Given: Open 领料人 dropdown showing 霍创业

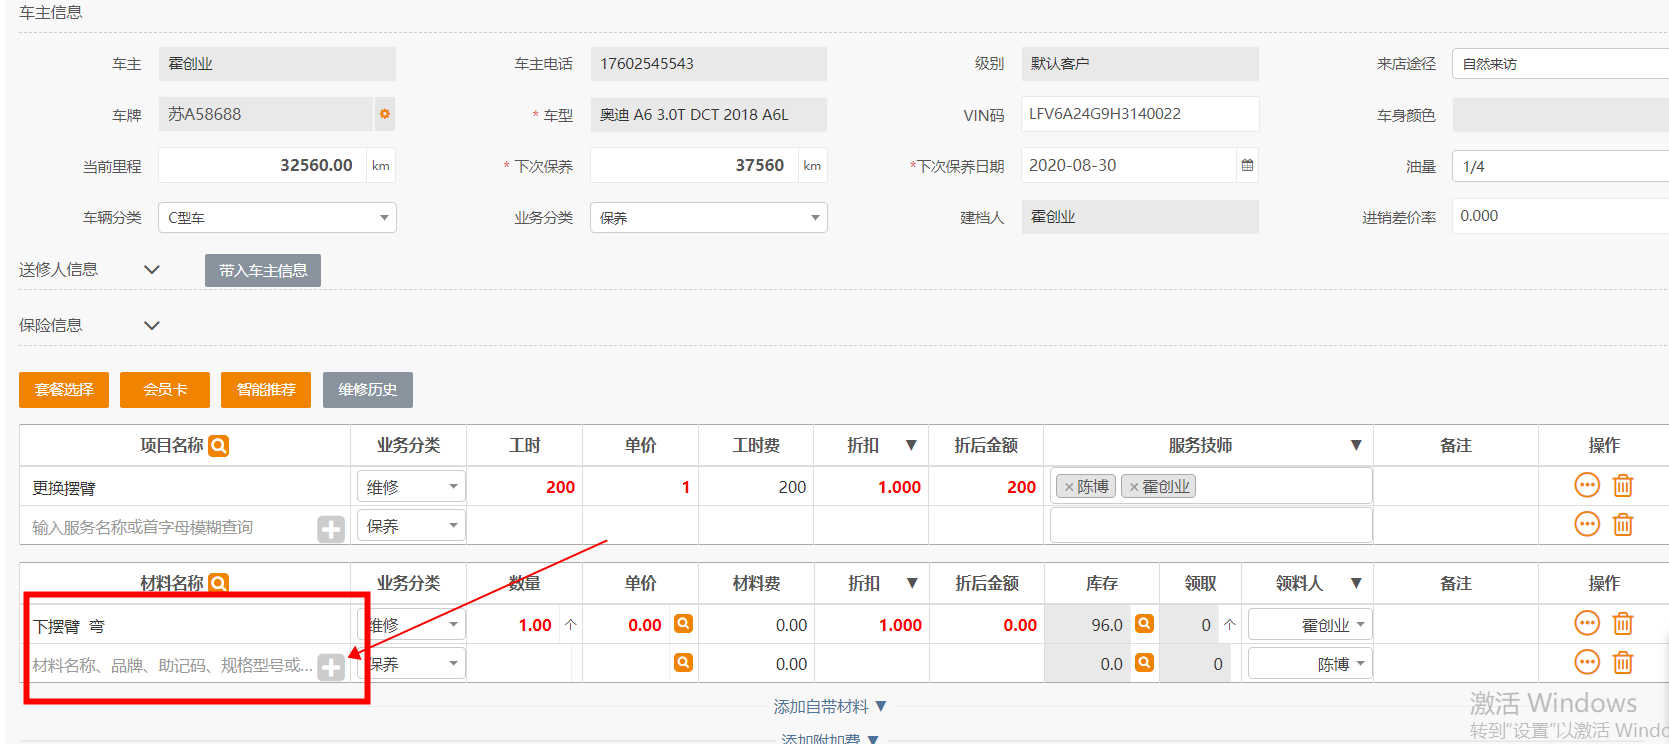Looking at the screenshot, I should [1310, 624].
